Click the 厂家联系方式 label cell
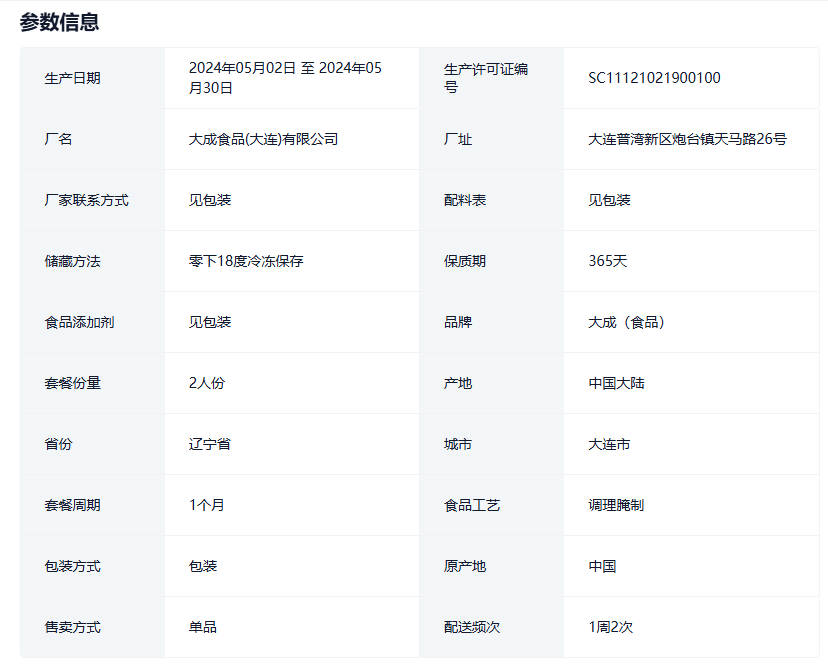Viewport: 828px width, 664px height. 87,200
